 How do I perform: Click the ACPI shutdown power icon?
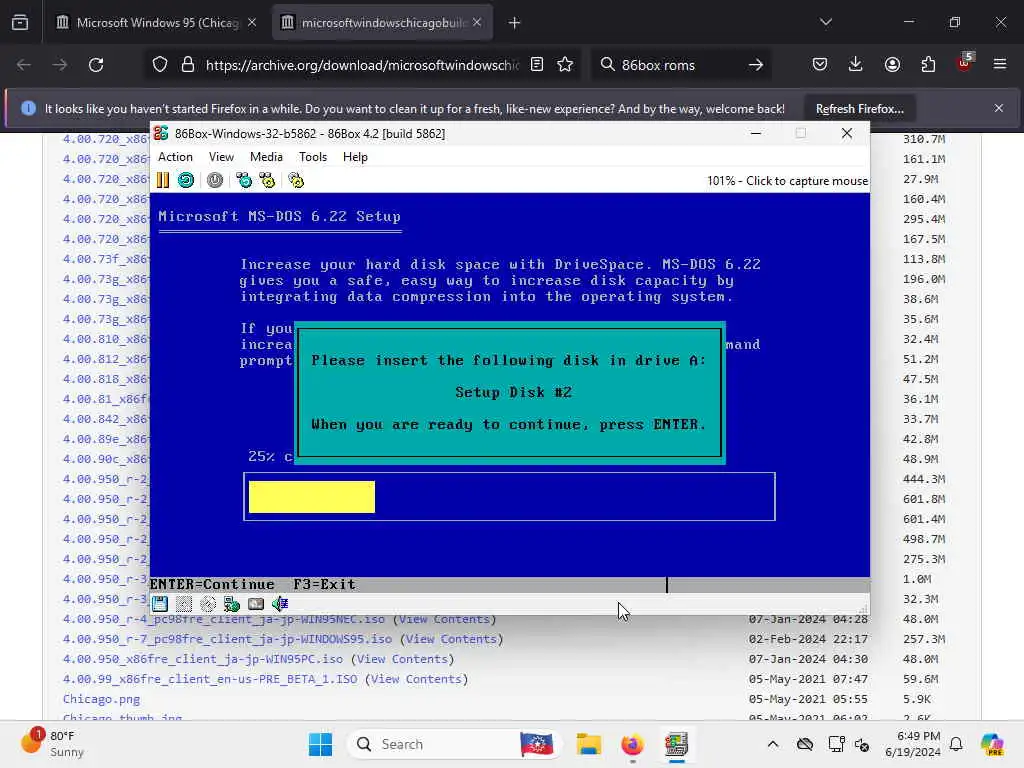[215, 180]
